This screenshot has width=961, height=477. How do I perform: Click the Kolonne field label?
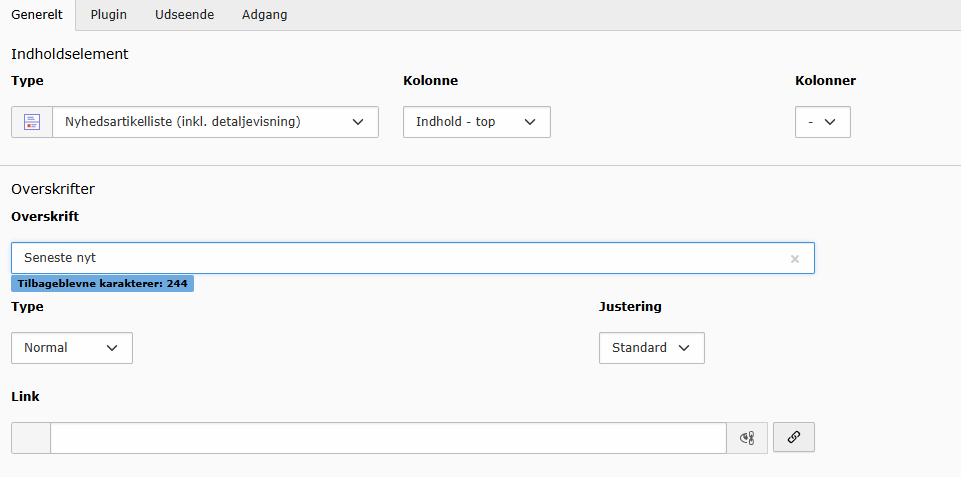point(430,80)
